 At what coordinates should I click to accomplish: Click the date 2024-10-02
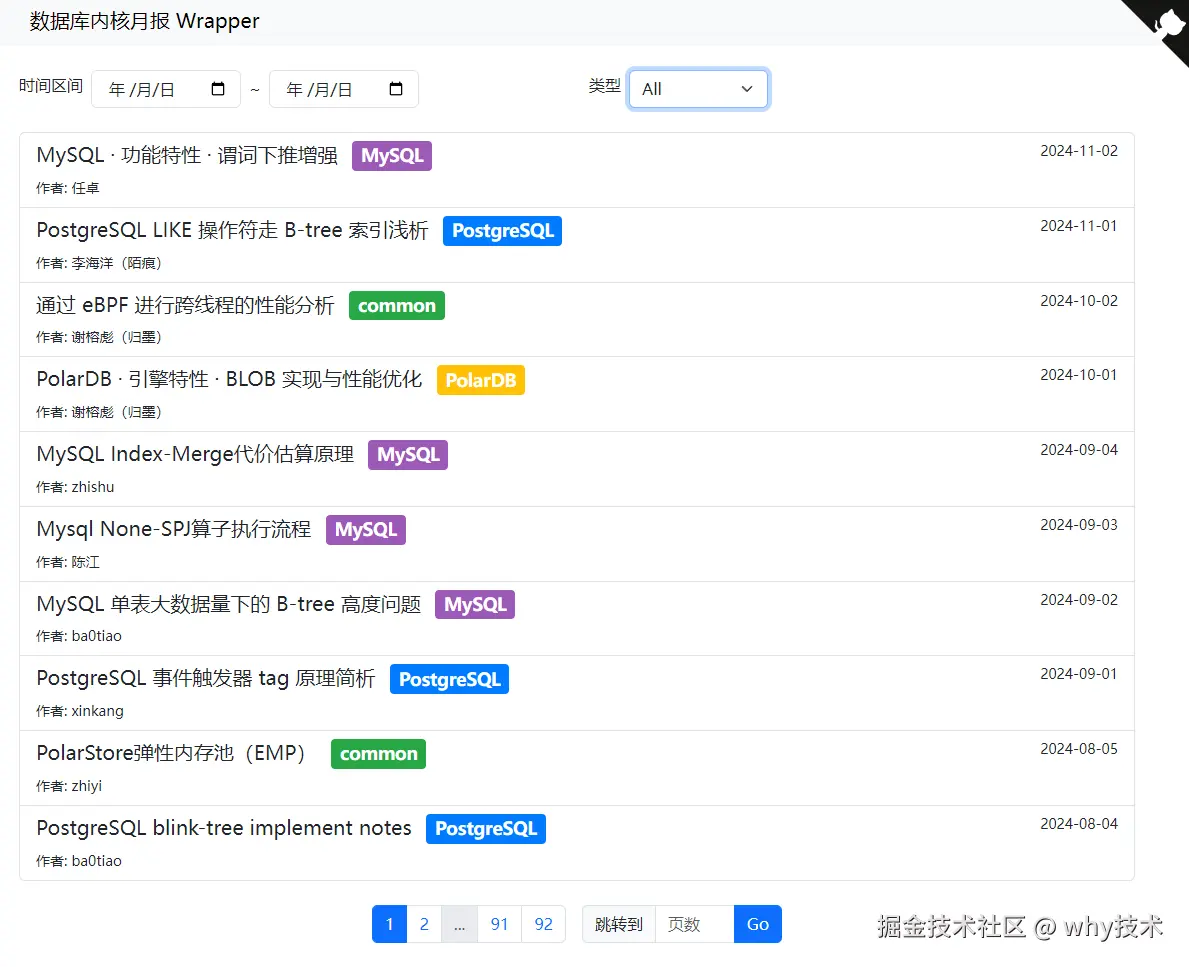pos(1078,301)
